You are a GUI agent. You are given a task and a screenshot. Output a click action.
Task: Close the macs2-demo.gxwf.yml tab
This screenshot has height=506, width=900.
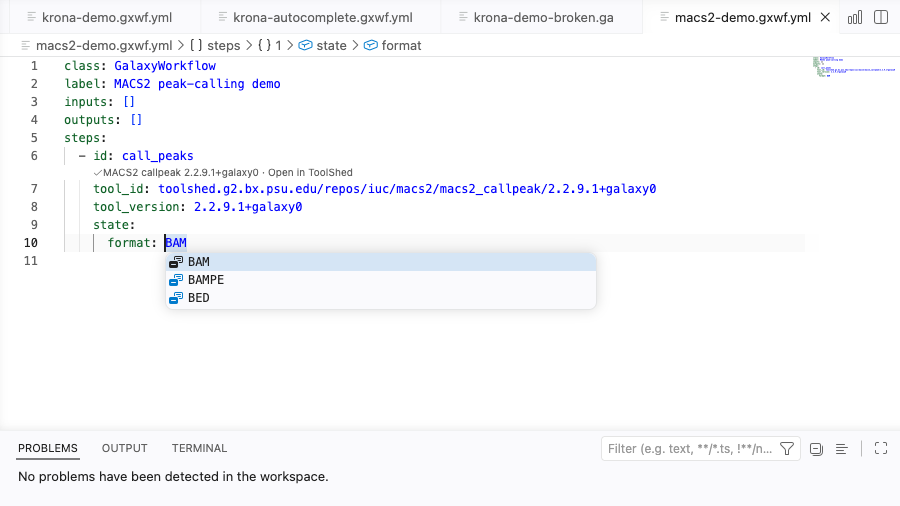coord(825,17)
